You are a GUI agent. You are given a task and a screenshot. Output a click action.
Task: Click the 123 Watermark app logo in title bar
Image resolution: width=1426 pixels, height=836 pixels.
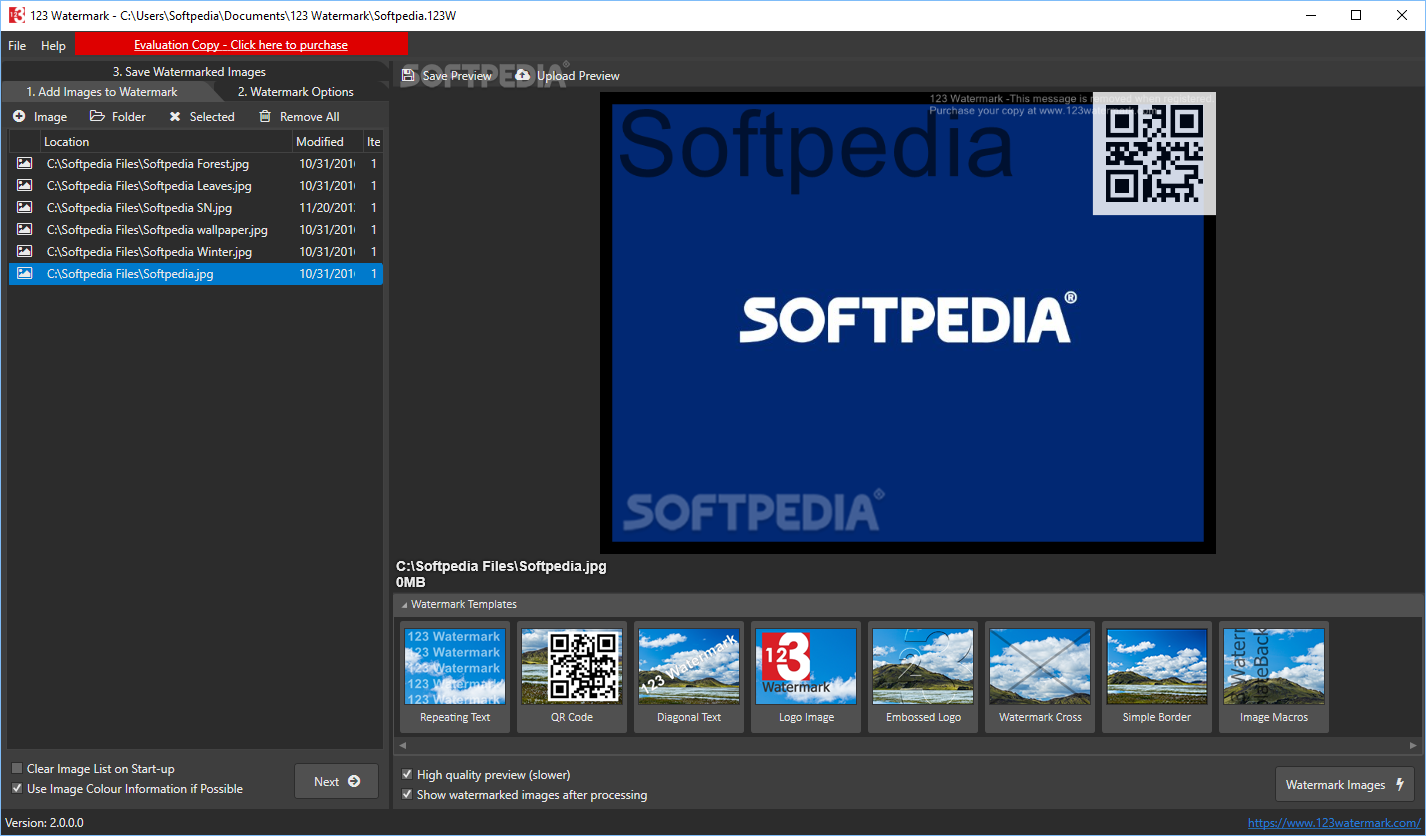16,15
